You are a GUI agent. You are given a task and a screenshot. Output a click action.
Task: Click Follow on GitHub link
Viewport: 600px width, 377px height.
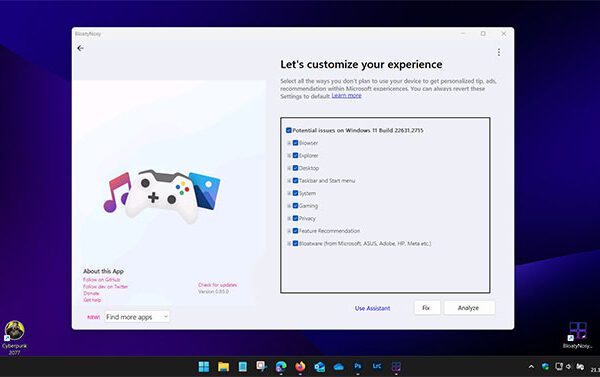(x=101, y=280)
